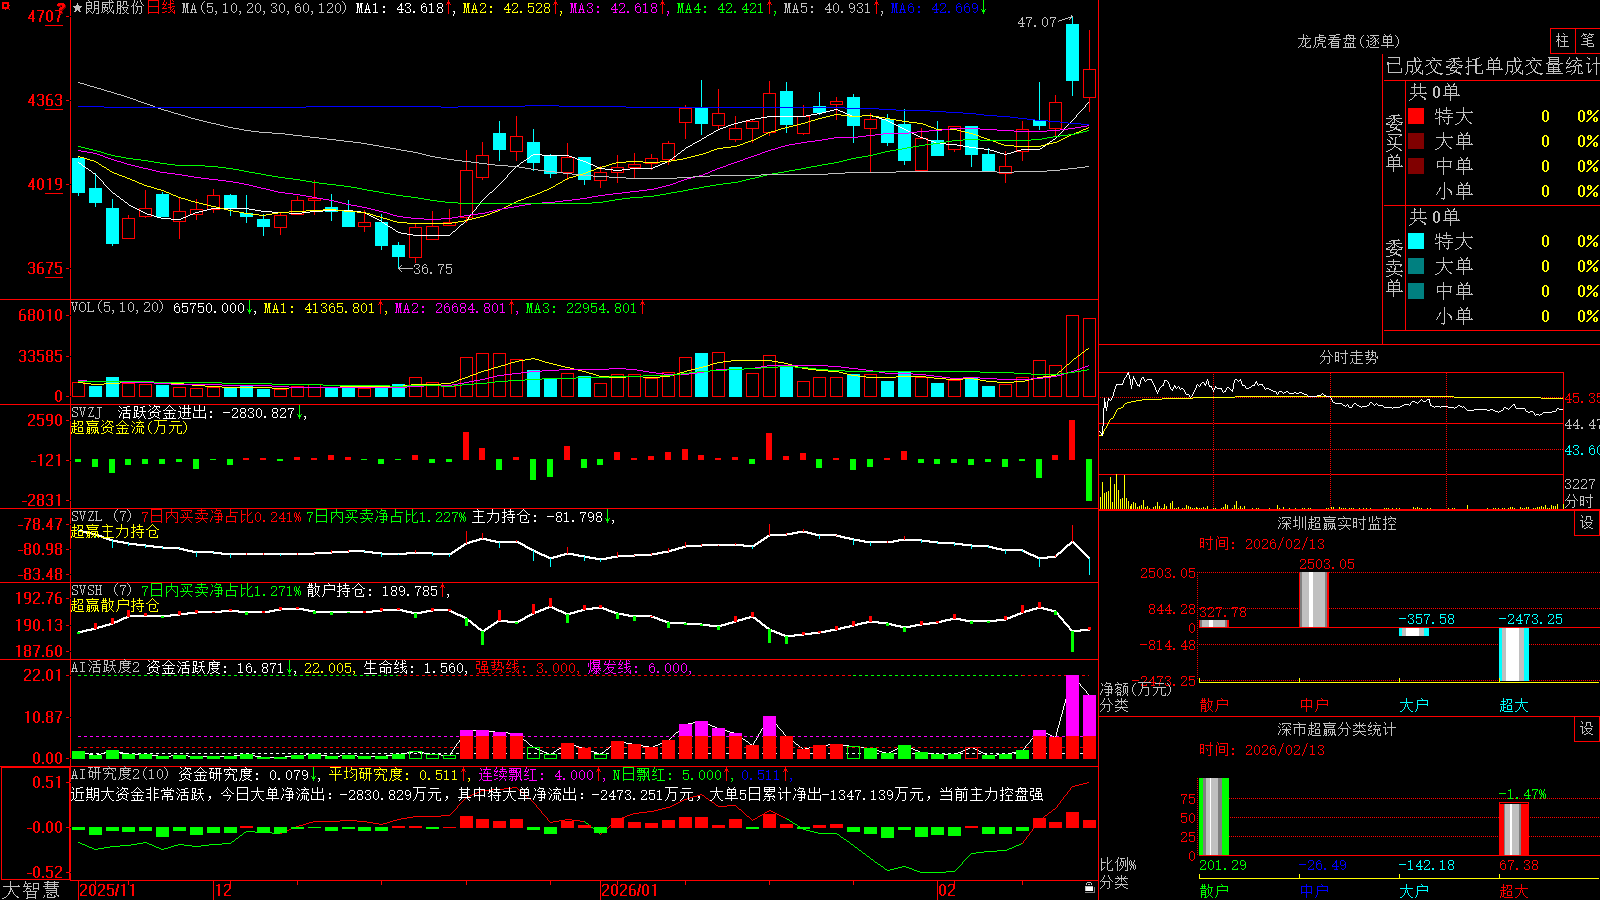
Task: Click the 强势线: 3.000 label
Action: pos(525,667)
